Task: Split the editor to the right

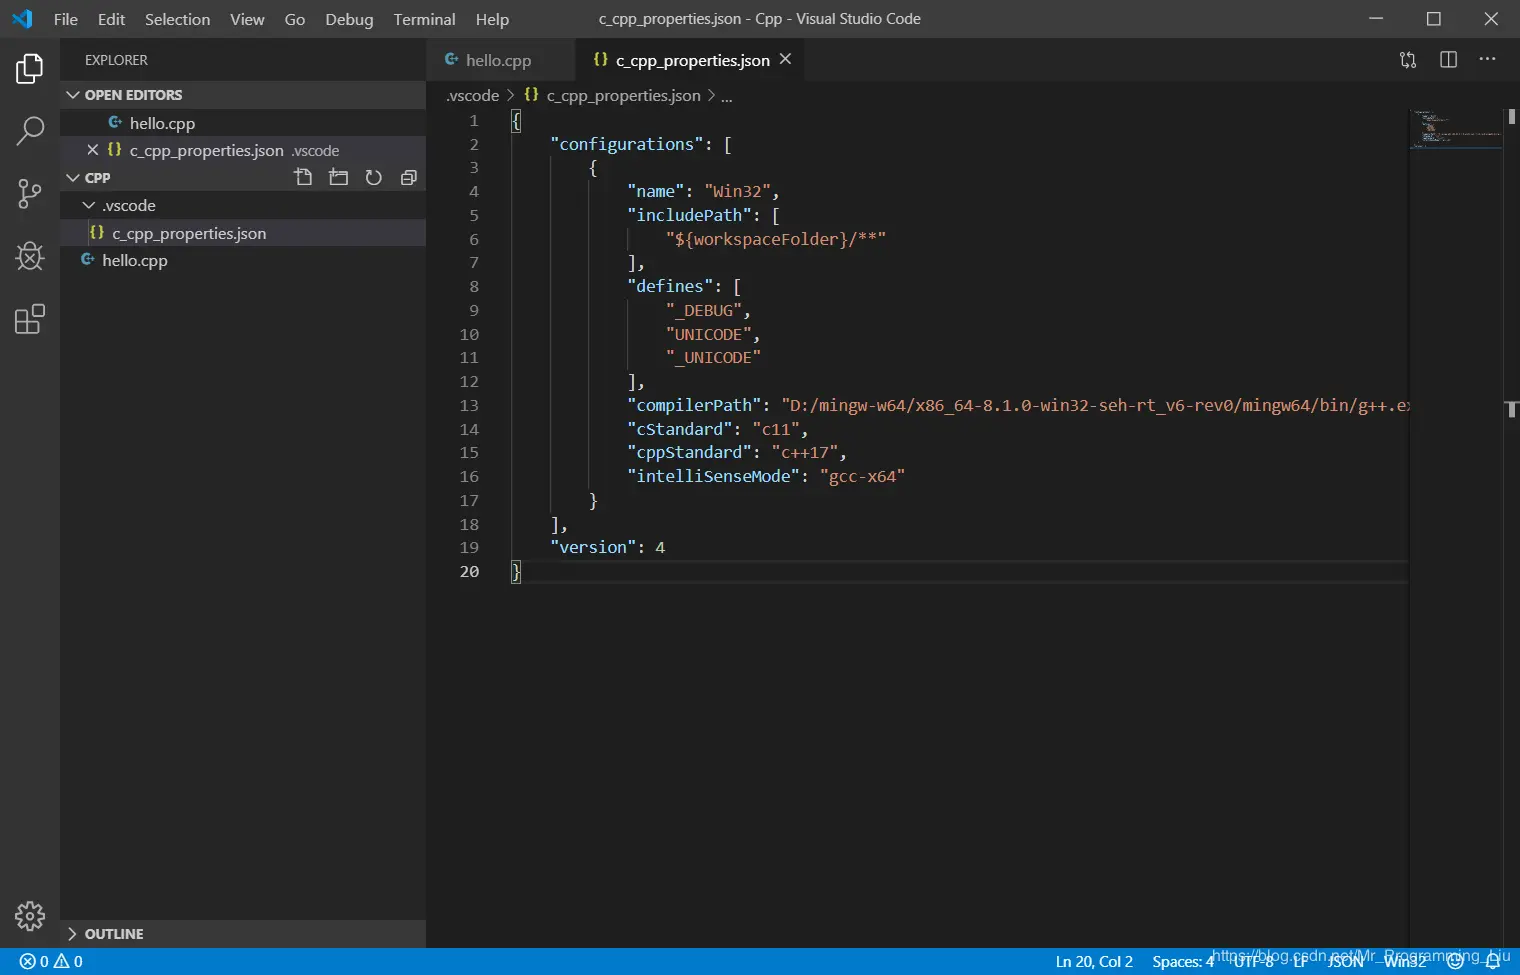Action: click(x=1448, y=60)
